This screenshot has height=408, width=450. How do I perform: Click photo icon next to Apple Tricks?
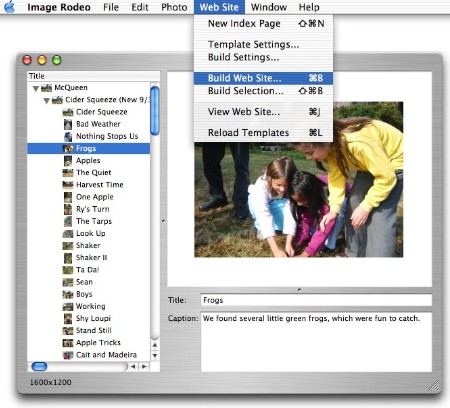click(68, 343)
